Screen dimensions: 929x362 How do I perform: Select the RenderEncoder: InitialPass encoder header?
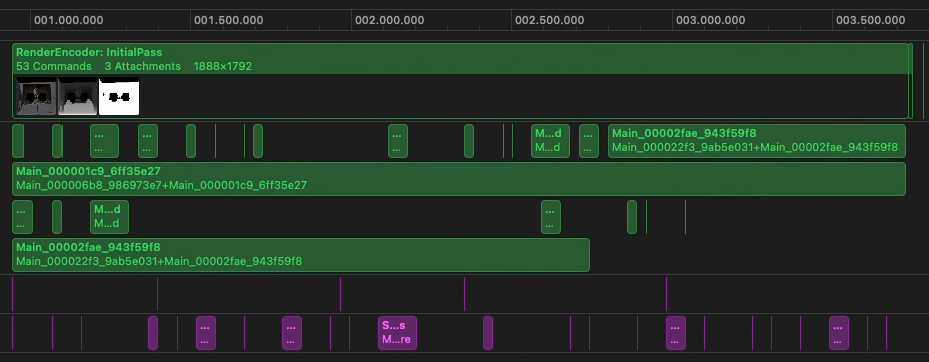(x=461, y=59)
